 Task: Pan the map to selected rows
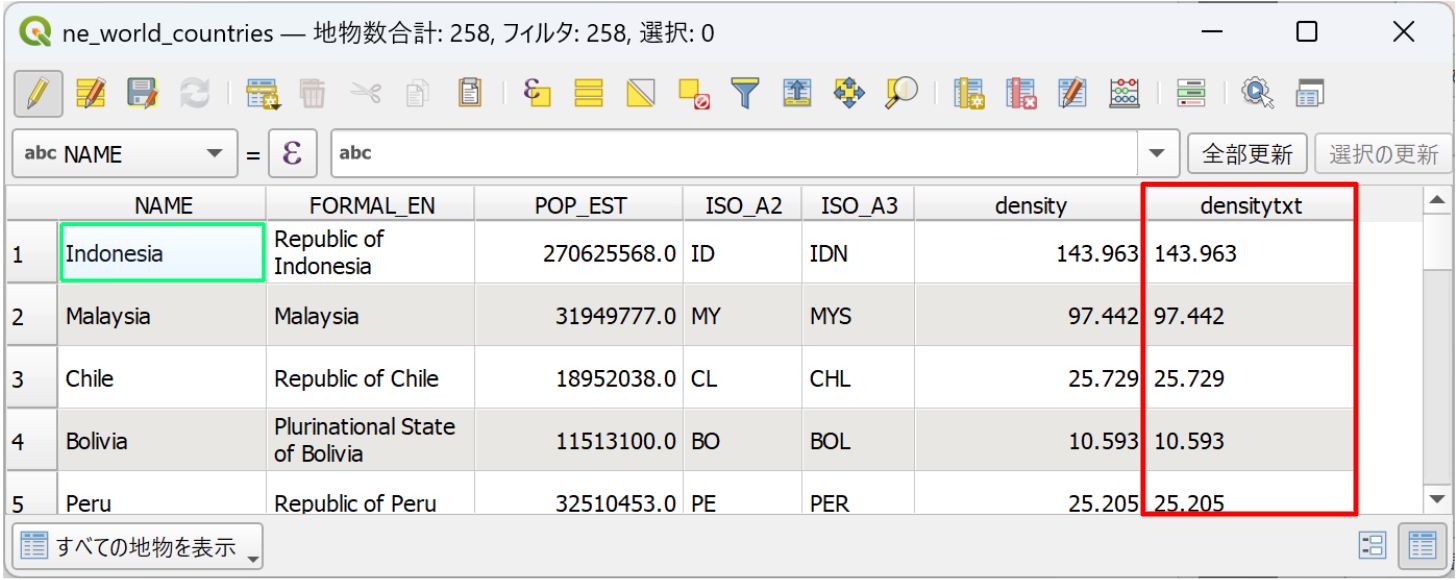coord(849,94)
